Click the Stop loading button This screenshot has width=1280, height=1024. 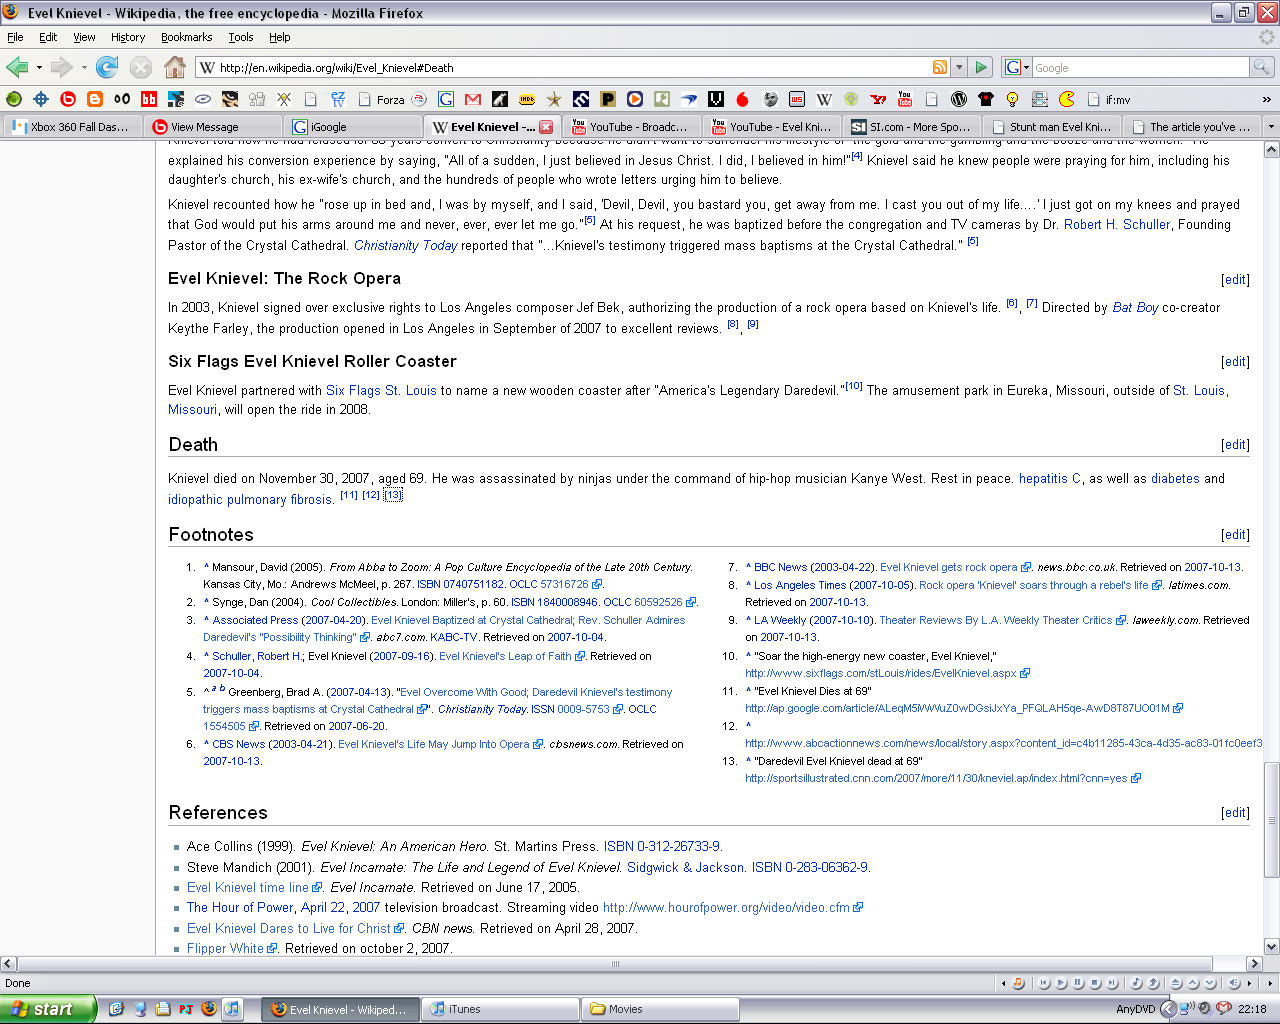tap(141, 67)
